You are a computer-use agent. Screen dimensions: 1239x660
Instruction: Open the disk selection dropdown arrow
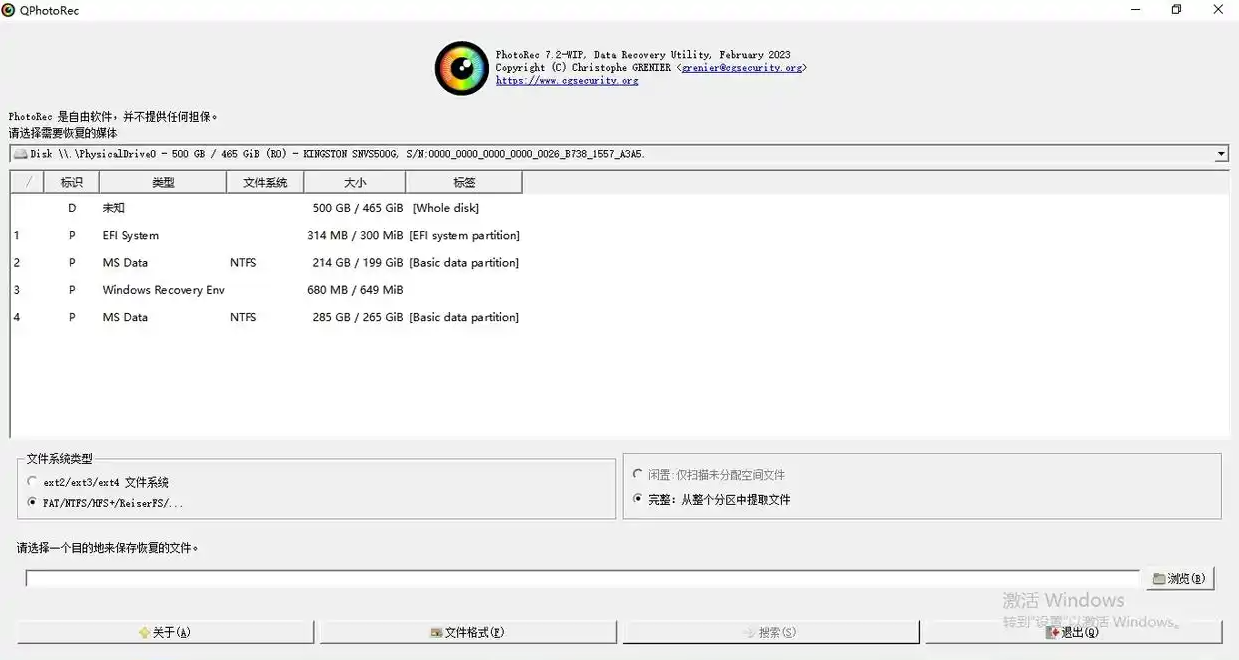tap(1221, 154)
